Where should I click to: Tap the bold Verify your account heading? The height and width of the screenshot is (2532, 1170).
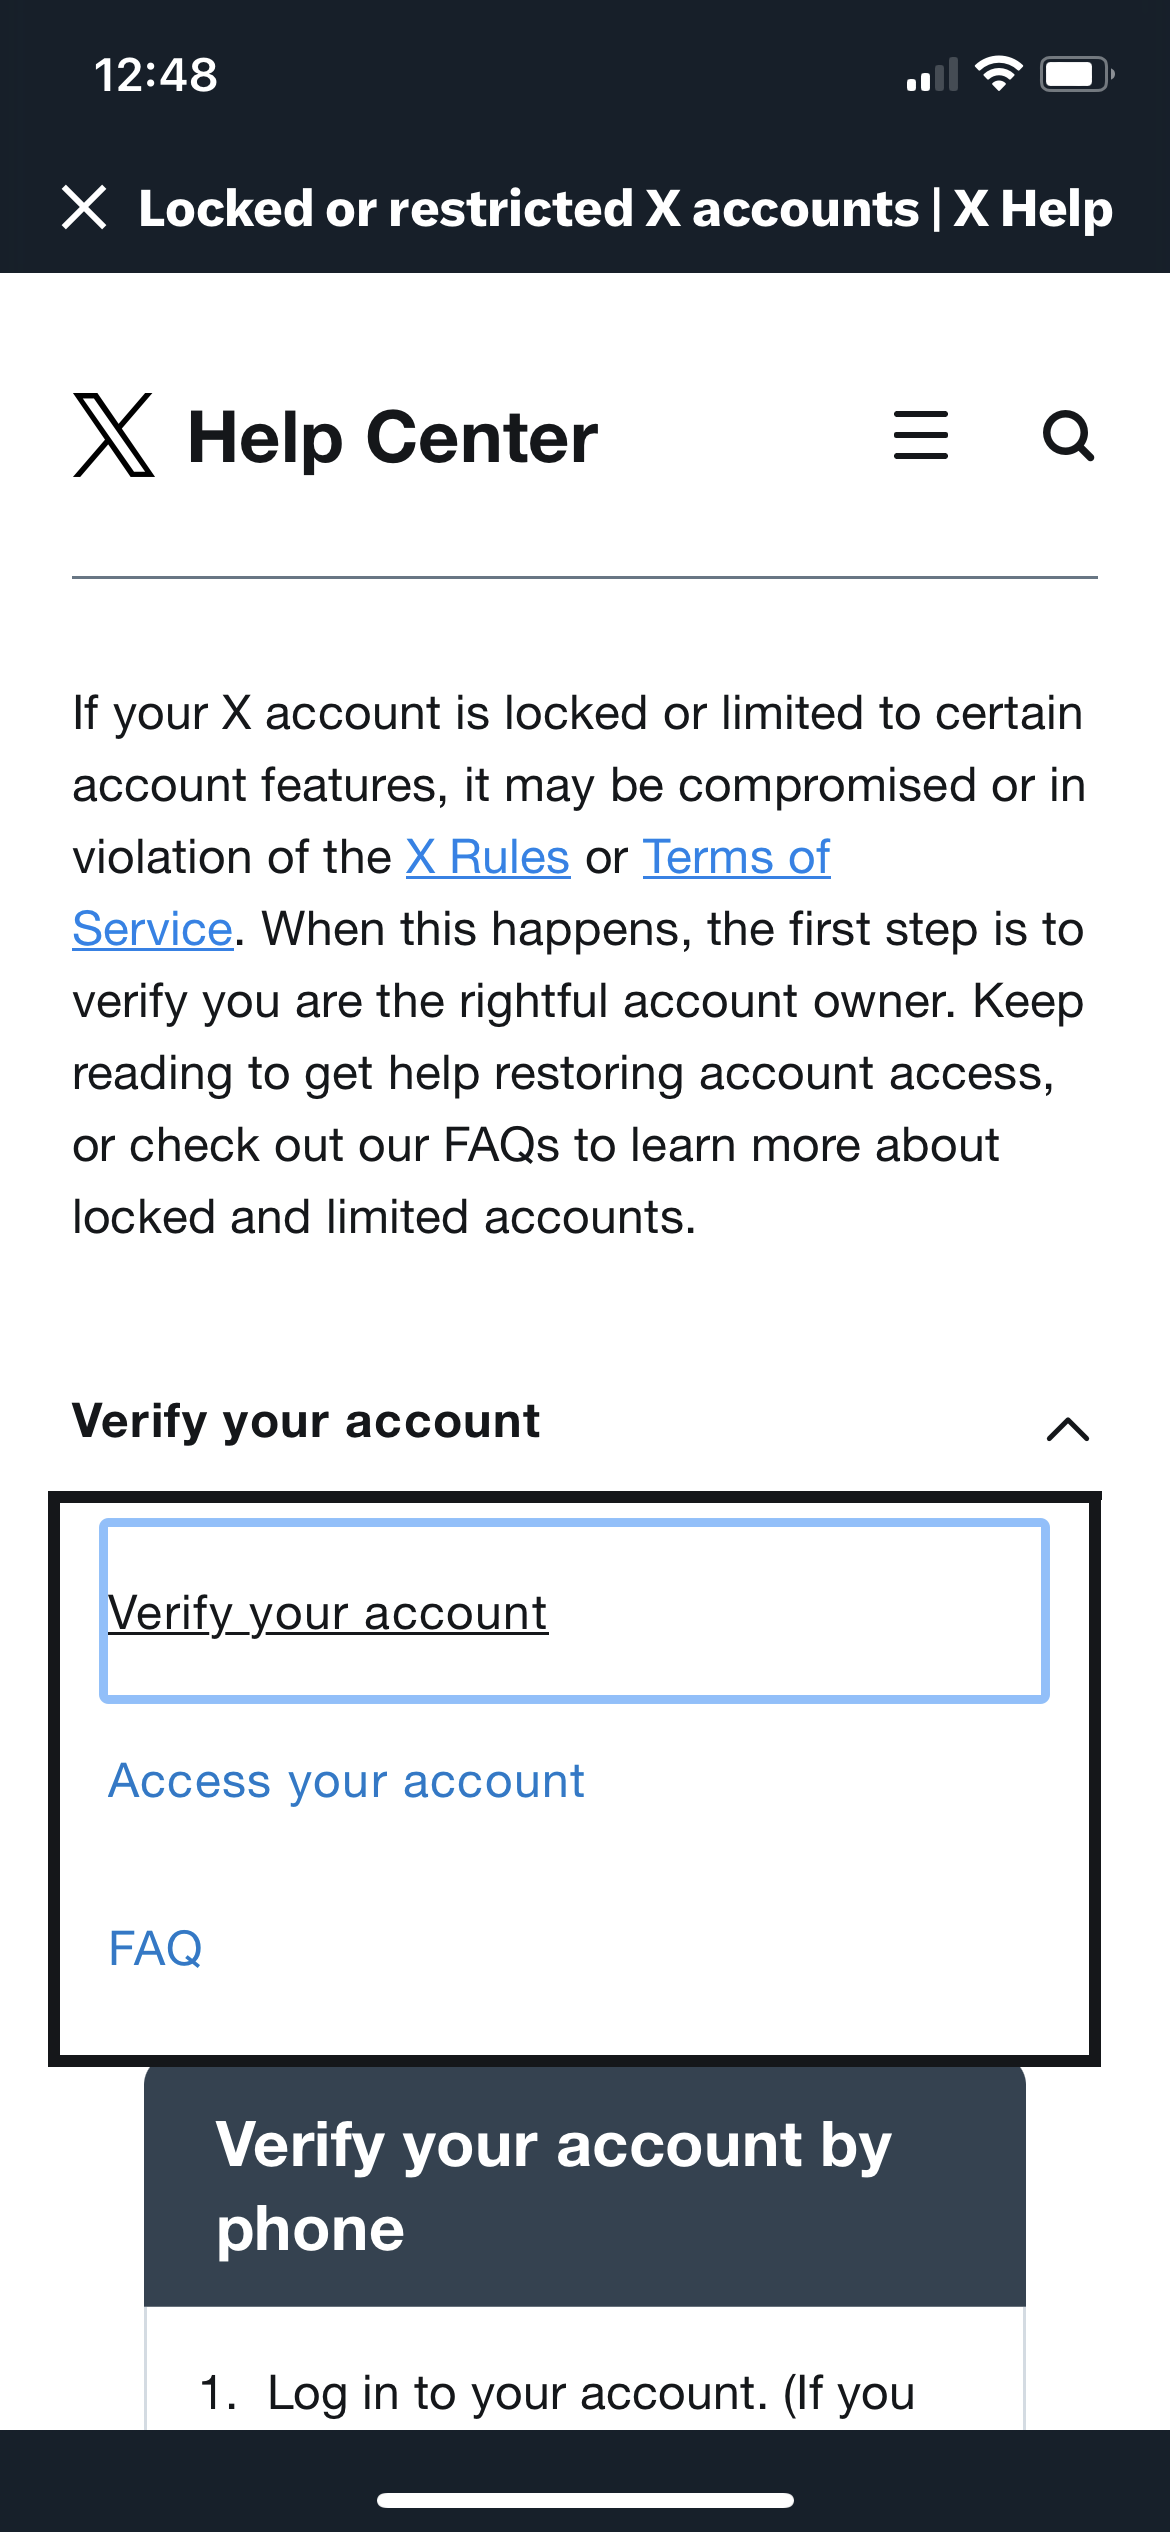[306, 1421]
